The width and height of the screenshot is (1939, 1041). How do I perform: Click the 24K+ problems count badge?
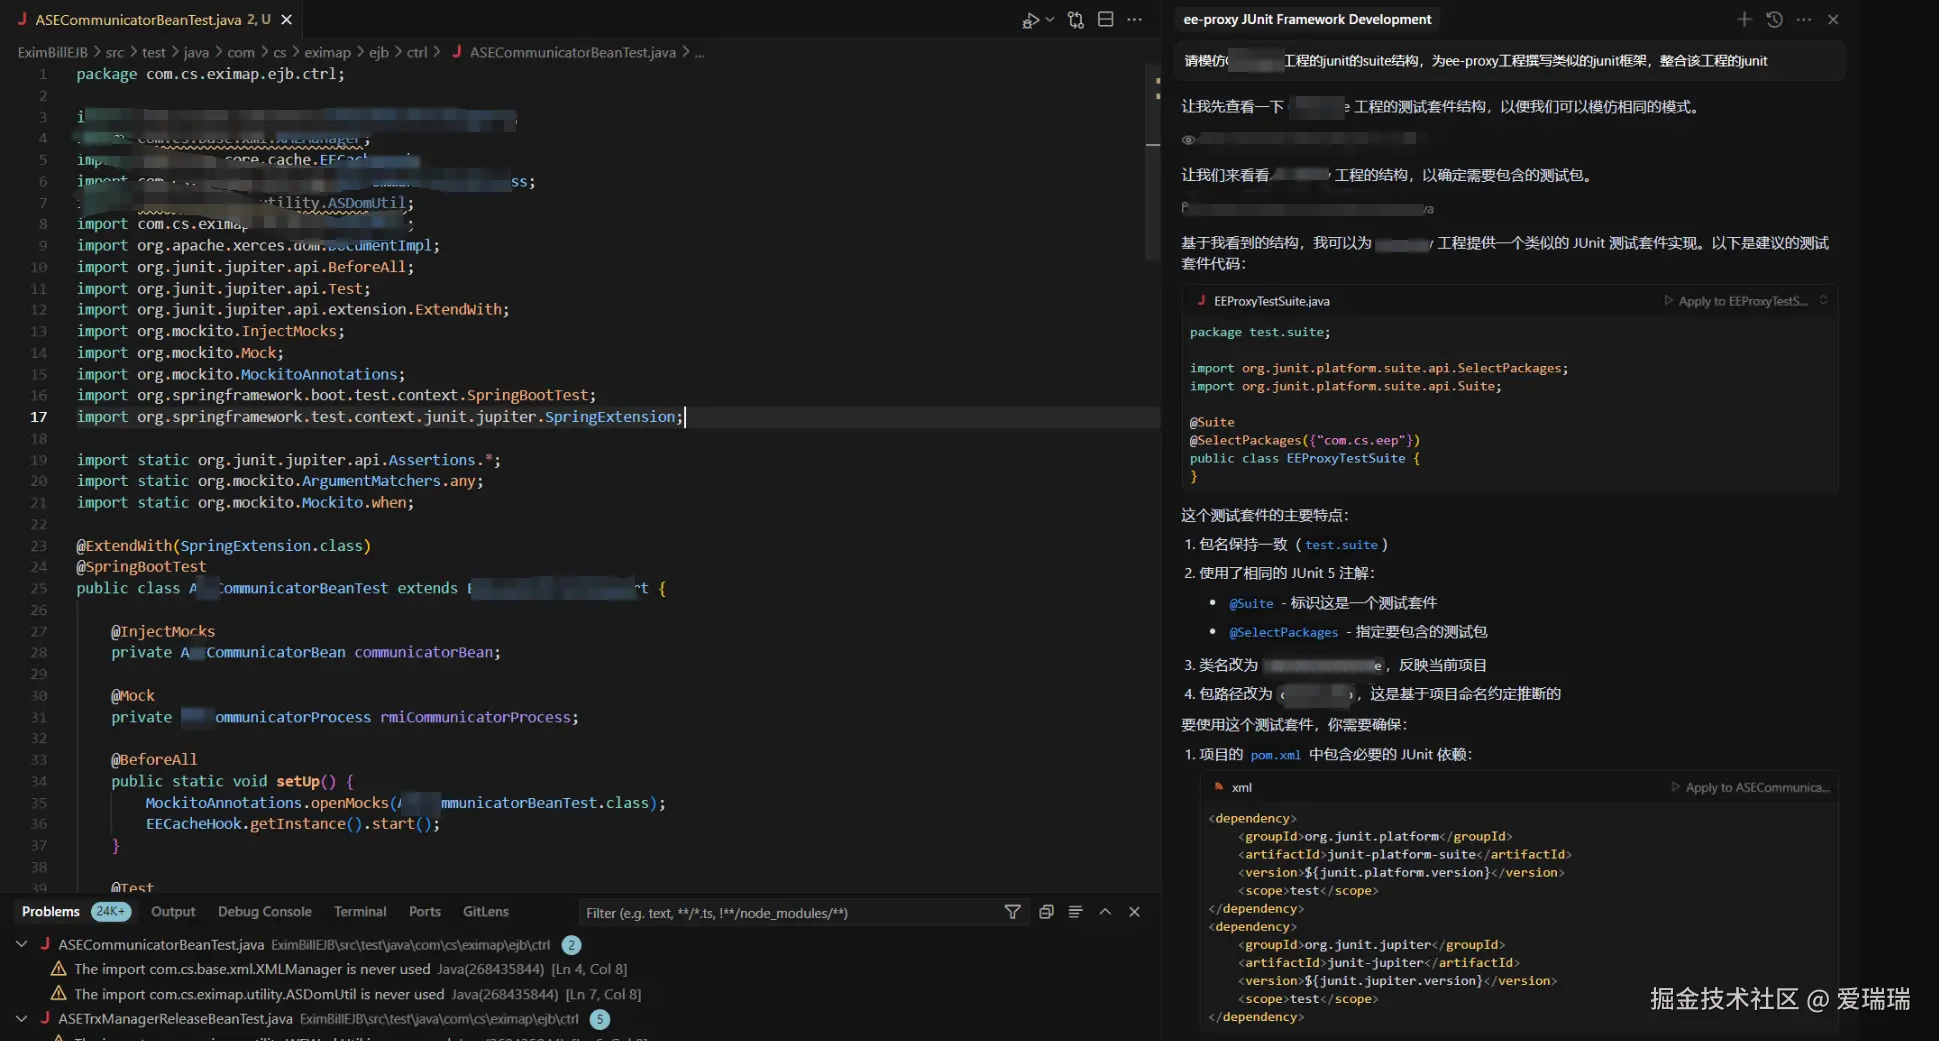tap(111, 912)
